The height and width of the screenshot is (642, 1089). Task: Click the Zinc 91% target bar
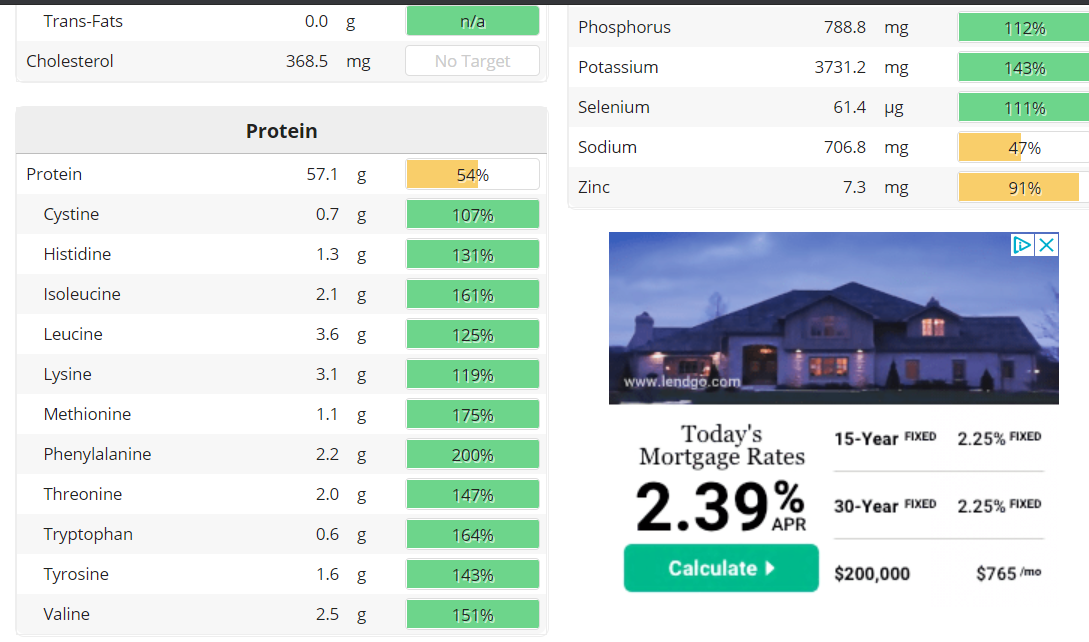pos(1024,188)
